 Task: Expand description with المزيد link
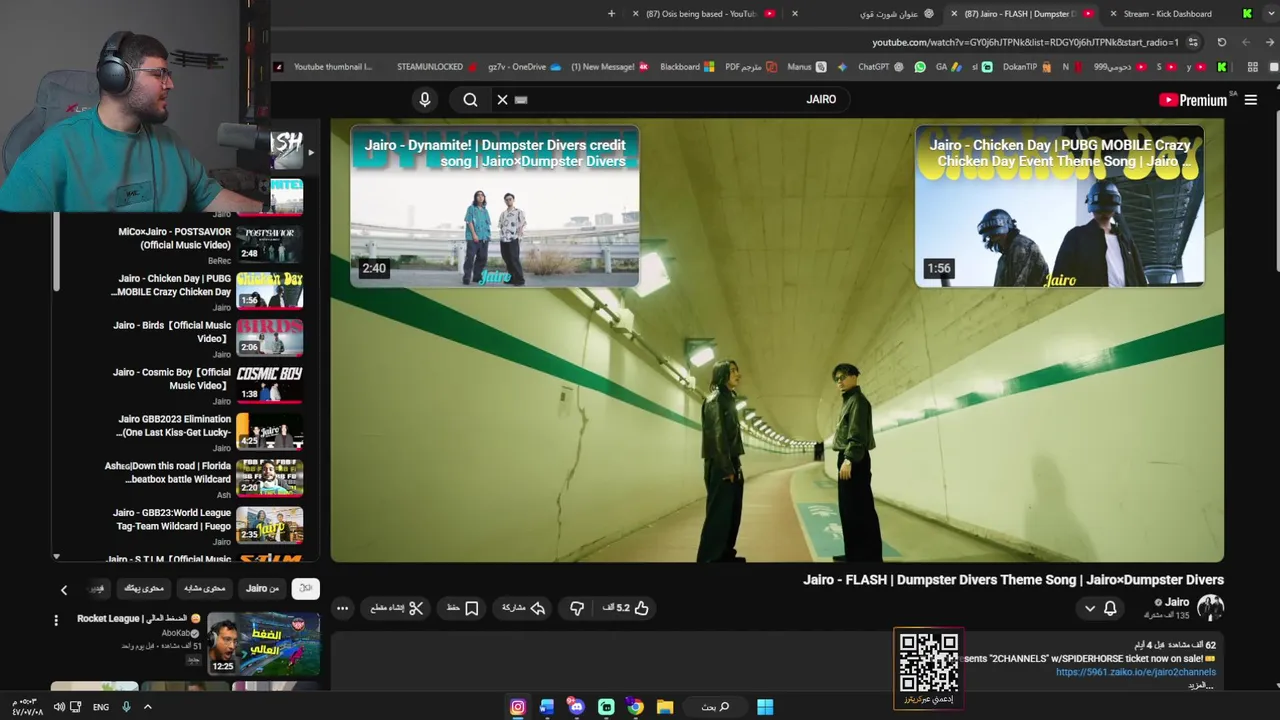coord(1201,685)
